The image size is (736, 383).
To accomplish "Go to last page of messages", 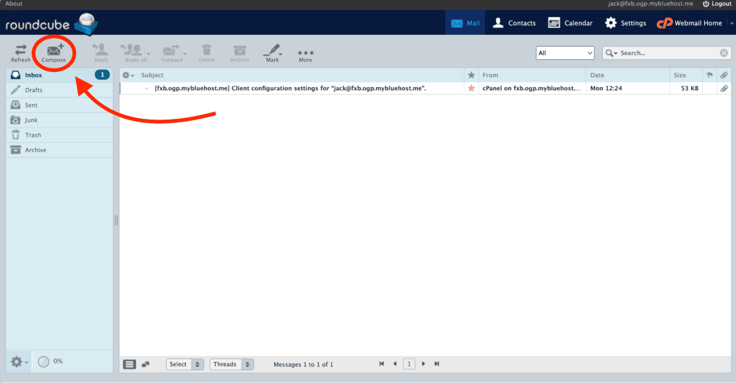I will pos(437,364).
